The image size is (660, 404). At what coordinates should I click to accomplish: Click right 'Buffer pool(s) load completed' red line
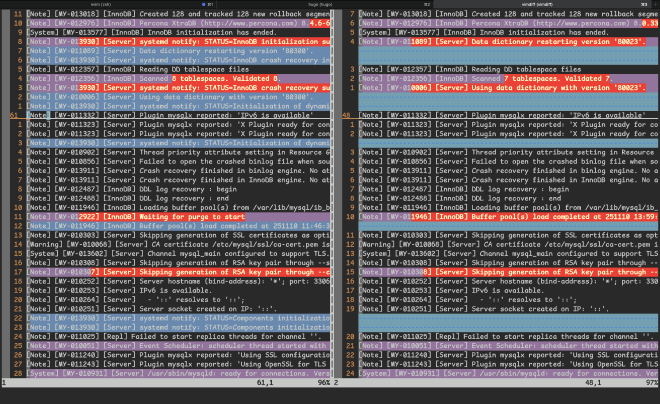(509, 217)
